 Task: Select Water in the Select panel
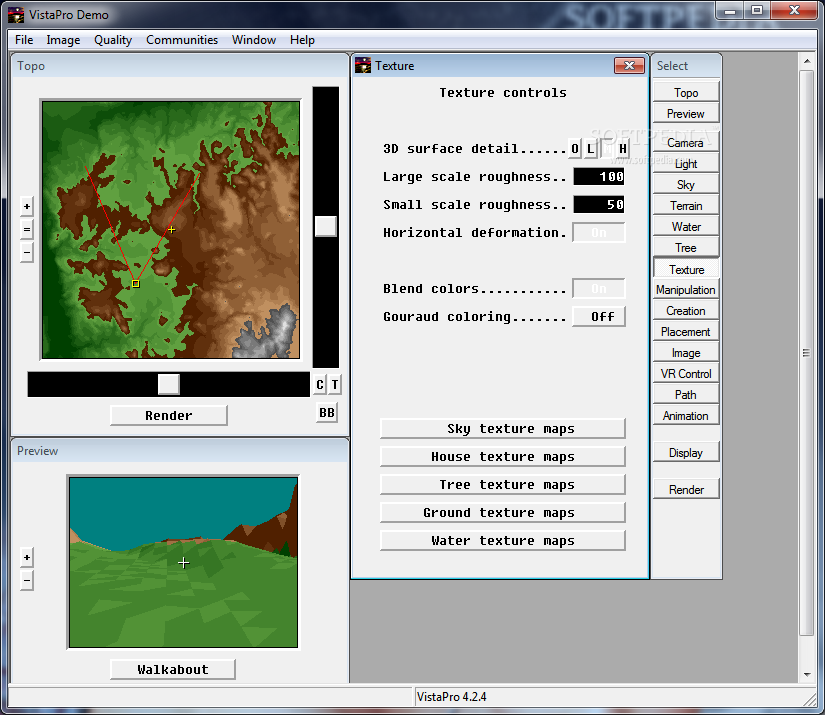(x=686, y=227)
